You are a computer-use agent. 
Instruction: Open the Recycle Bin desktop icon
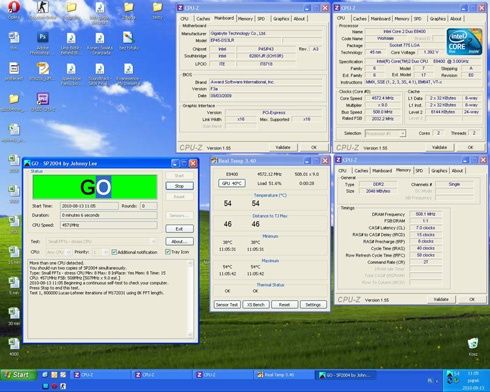(473, 343)
